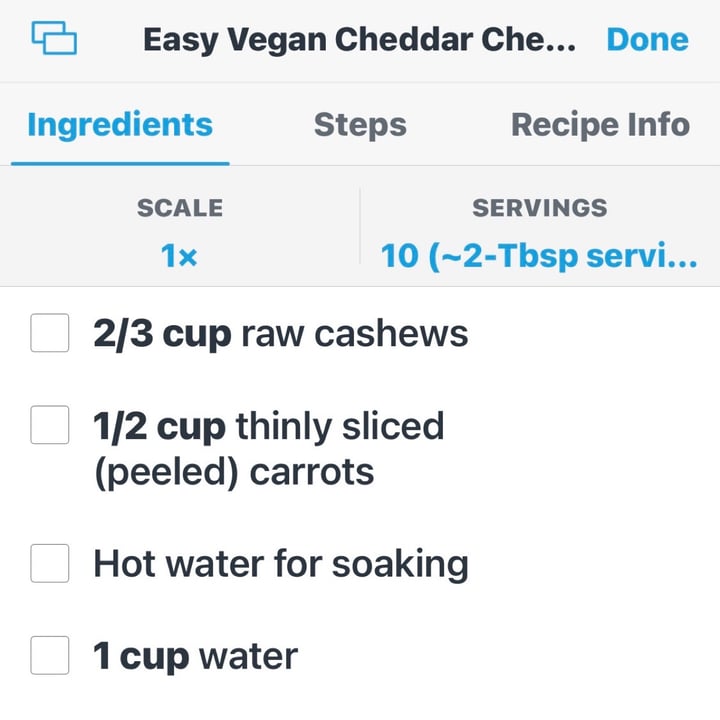
Task: Tap the recipe title Easy Vegan Cheddar
Action: pos(359,40)
